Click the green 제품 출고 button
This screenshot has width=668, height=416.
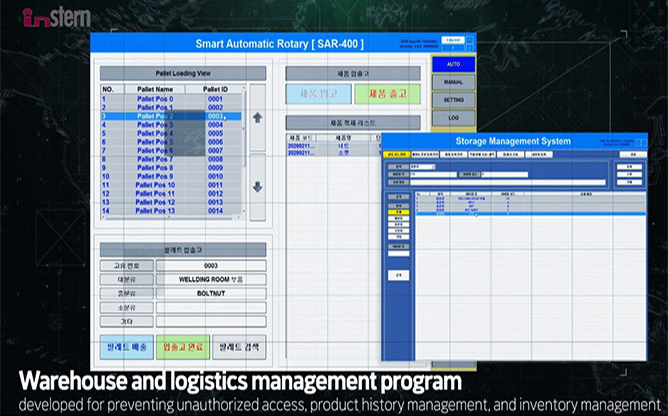(388, 94)
